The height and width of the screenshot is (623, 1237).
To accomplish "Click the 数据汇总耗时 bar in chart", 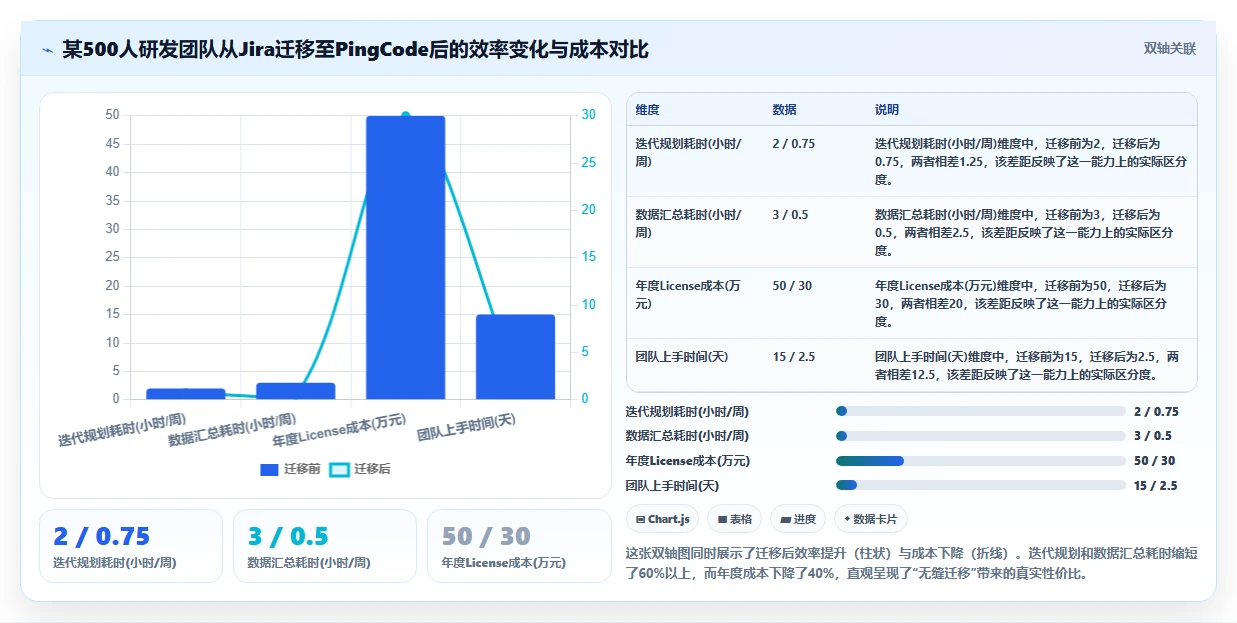I will click(296, 391).
